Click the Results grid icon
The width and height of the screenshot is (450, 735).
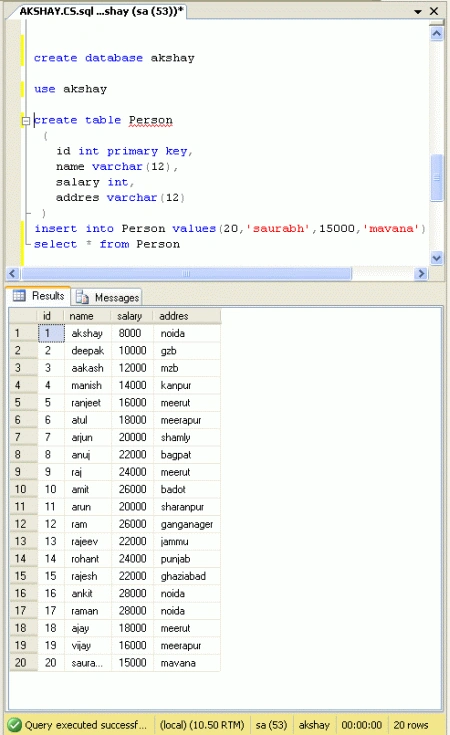click(19, 296)
